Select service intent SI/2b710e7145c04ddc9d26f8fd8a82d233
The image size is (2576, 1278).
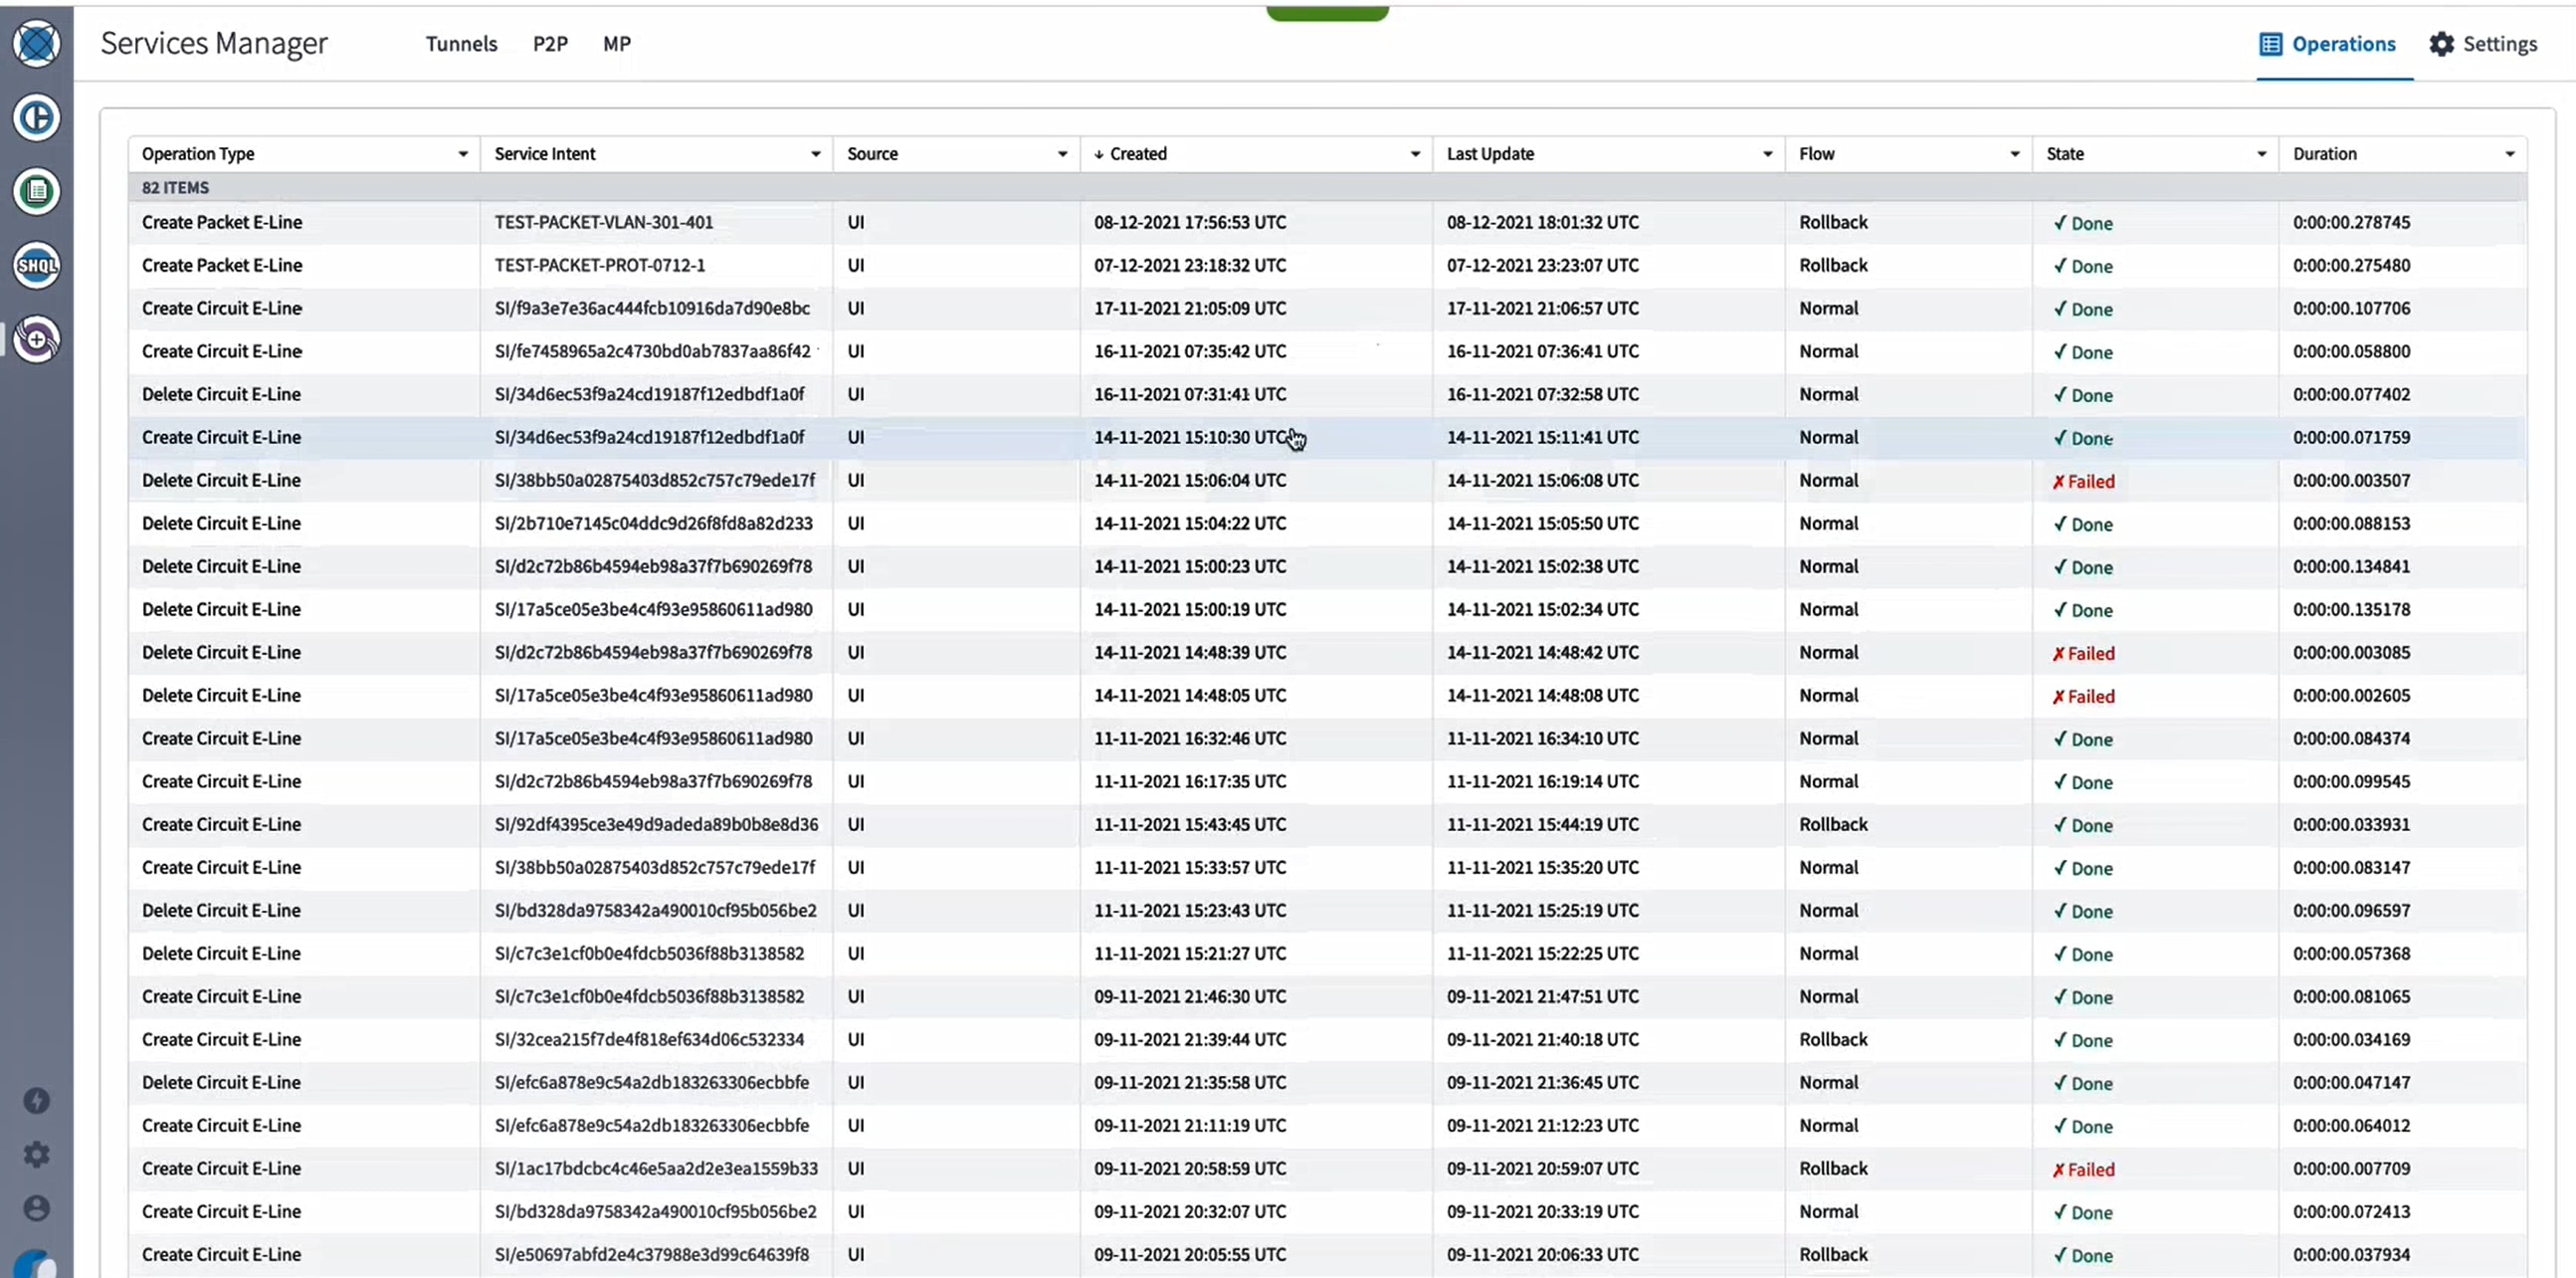coord(654,523)
